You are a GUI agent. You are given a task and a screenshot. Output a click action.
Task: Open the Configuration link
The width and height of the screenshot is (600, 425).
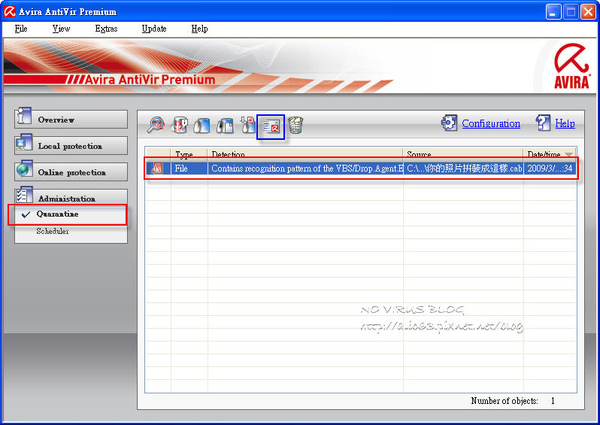click(491, 124)
